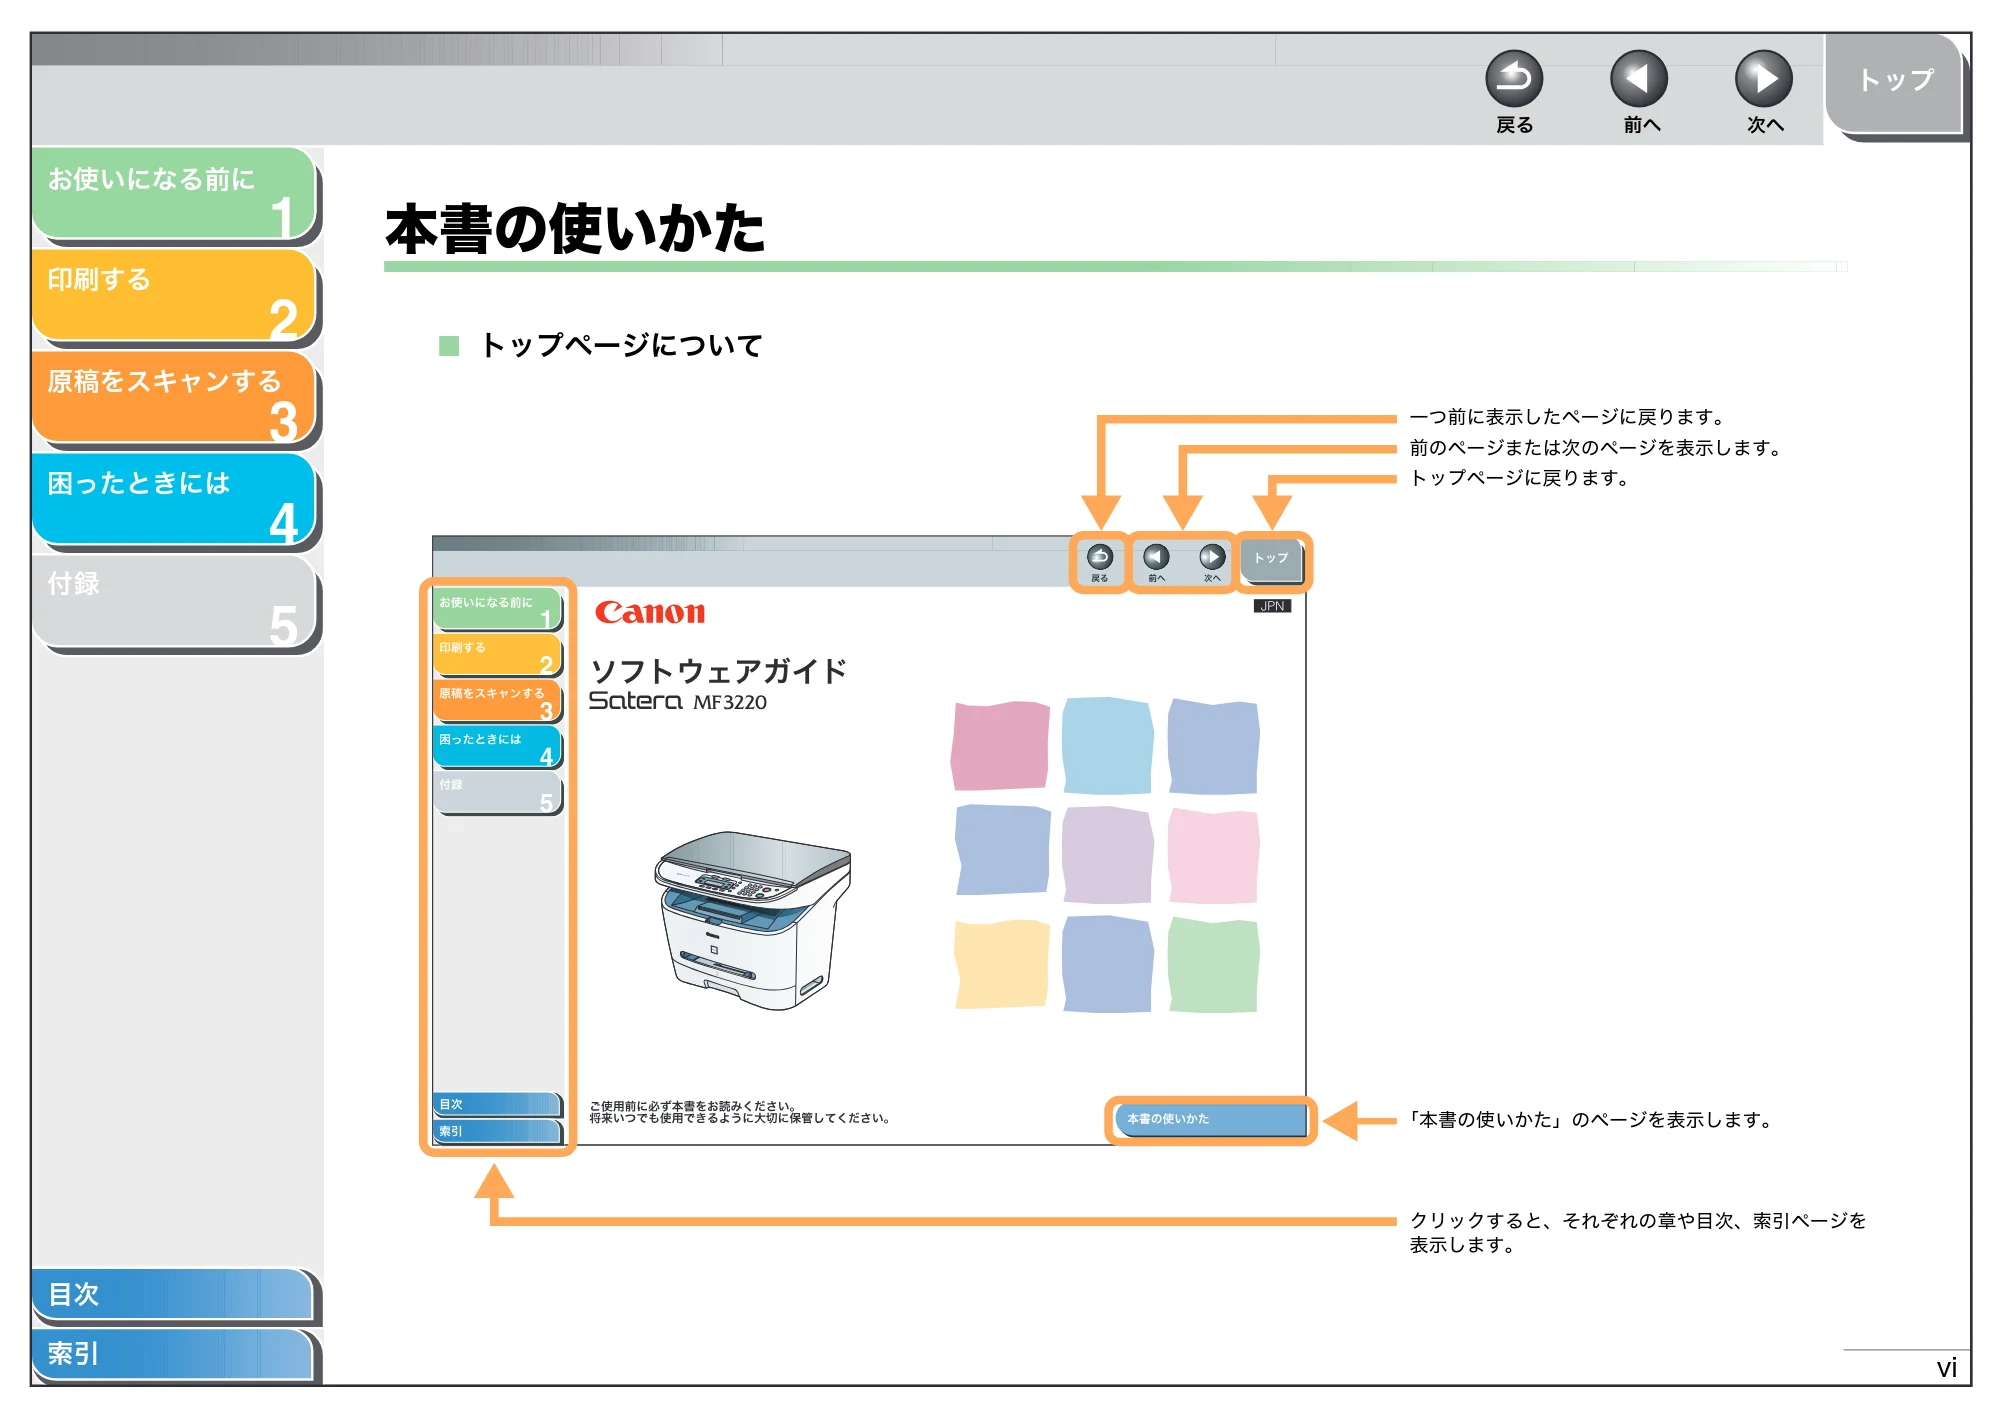The image size is (2000, 1415).
Task: Click the heading トップページについて
Action: (x=621, y=345)
